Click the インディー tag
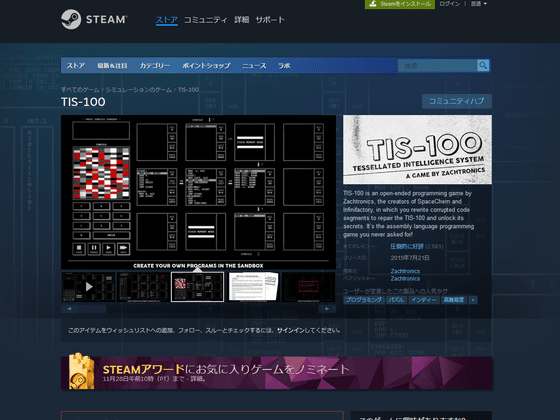560x420 pixels. coord(423,300)
